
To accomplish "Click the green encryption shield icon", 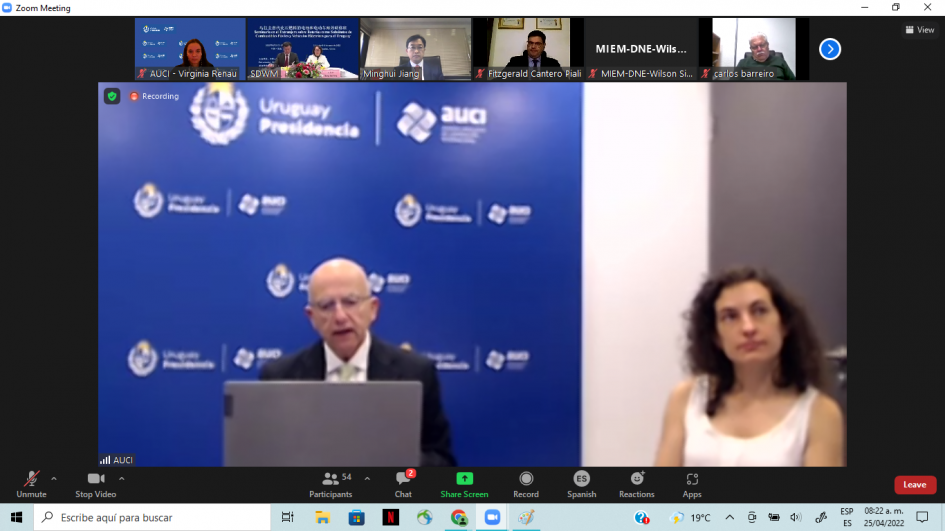I will pyautogui.click(x=112, y=96).
